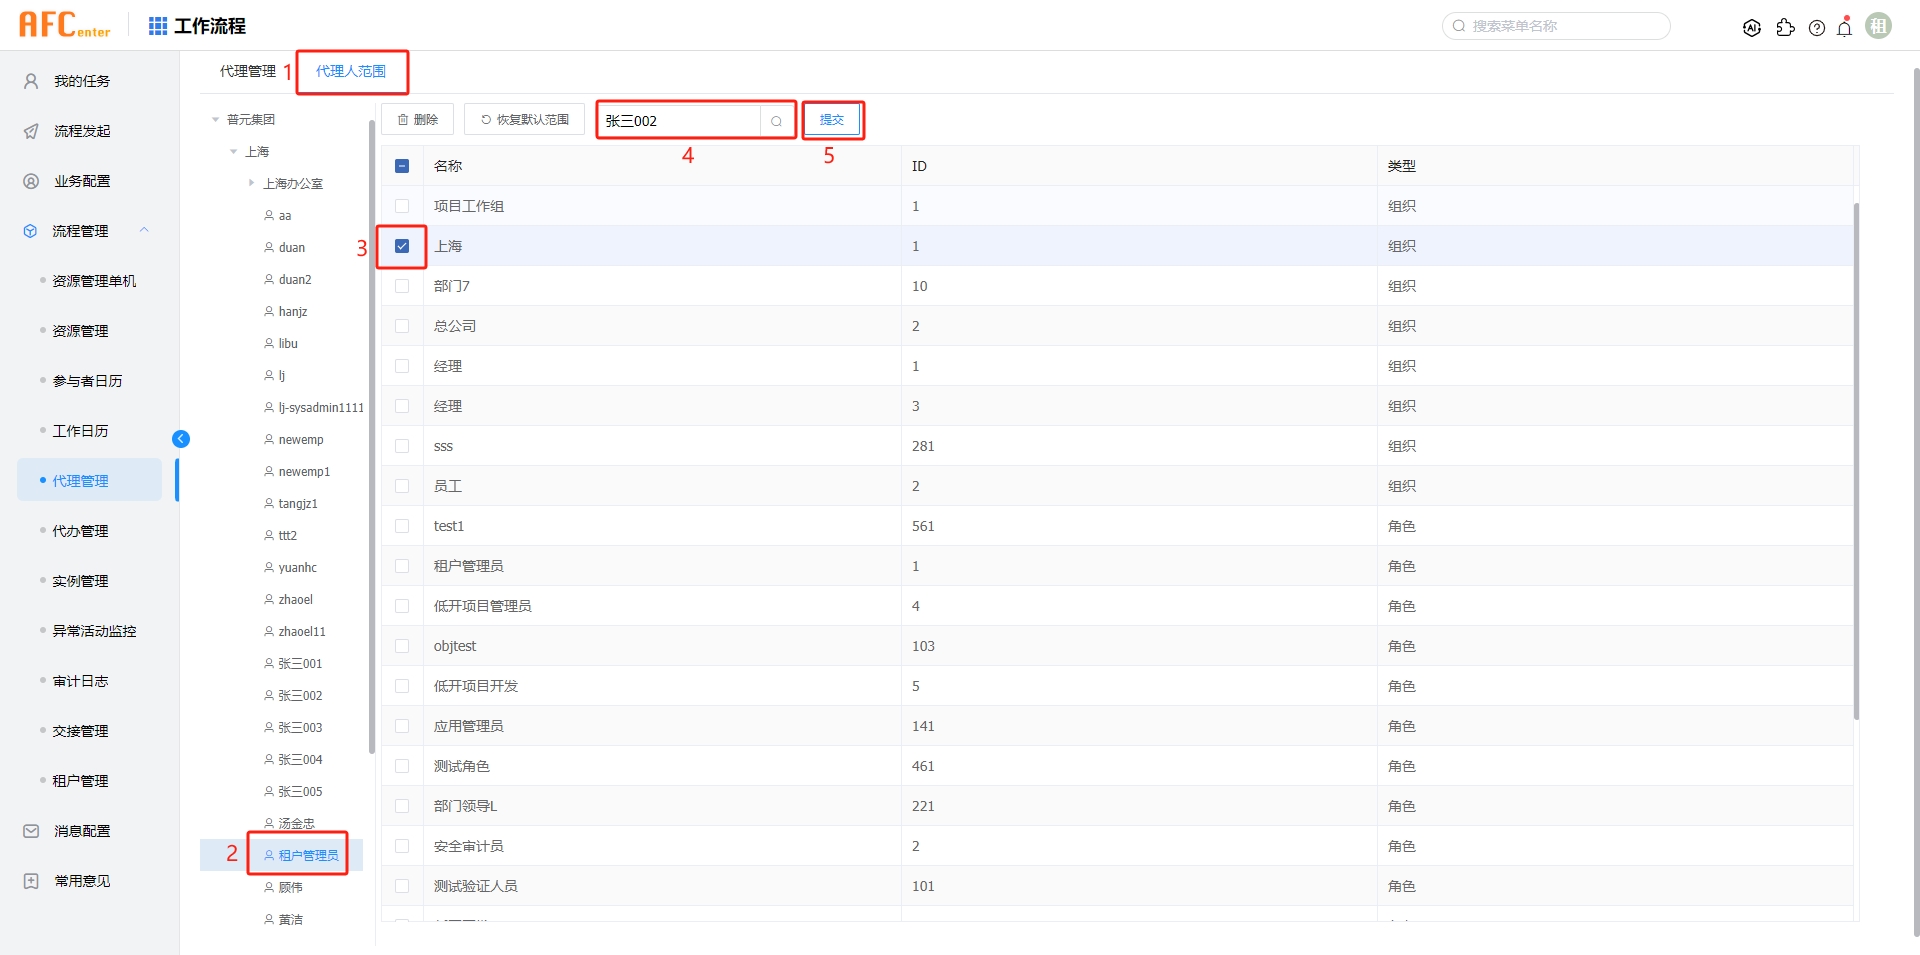The height and width of the screenshot is (955, 1920).
Task: Open the AI assistant icon
Action: pyautogui.click(x=1752, y=27)
